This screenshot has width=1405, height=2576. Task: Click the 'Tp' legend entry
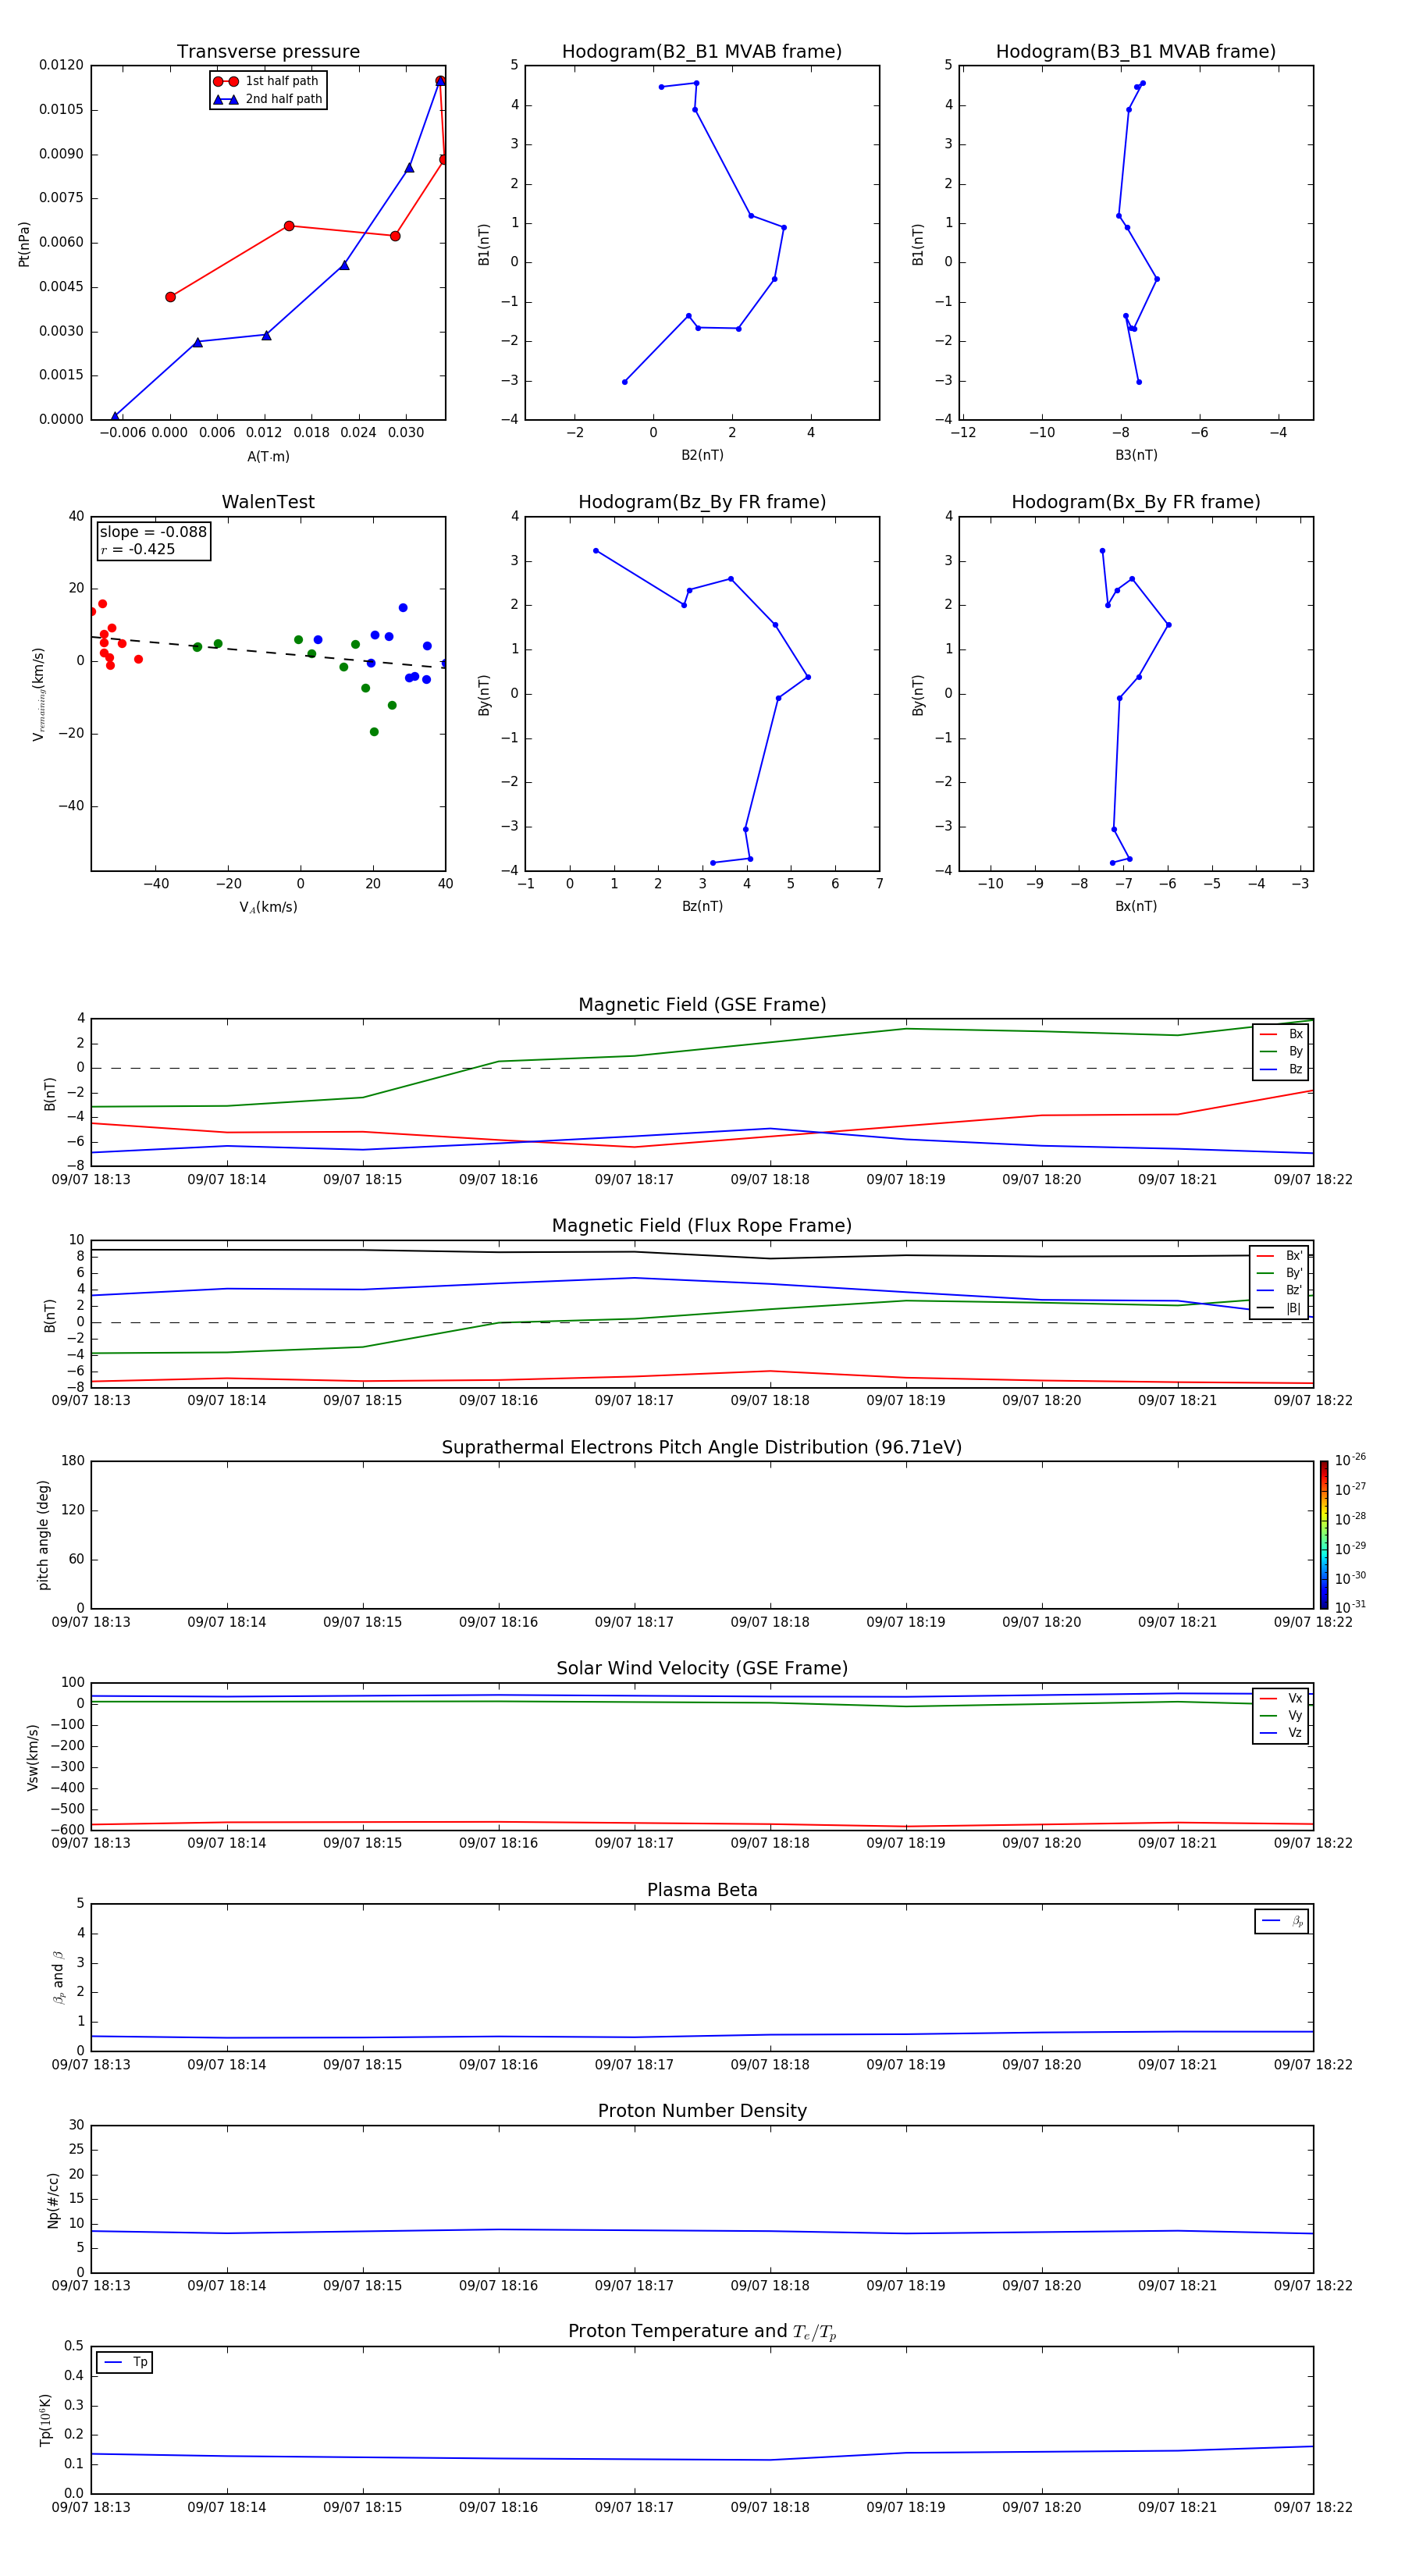coord(125,2362)
